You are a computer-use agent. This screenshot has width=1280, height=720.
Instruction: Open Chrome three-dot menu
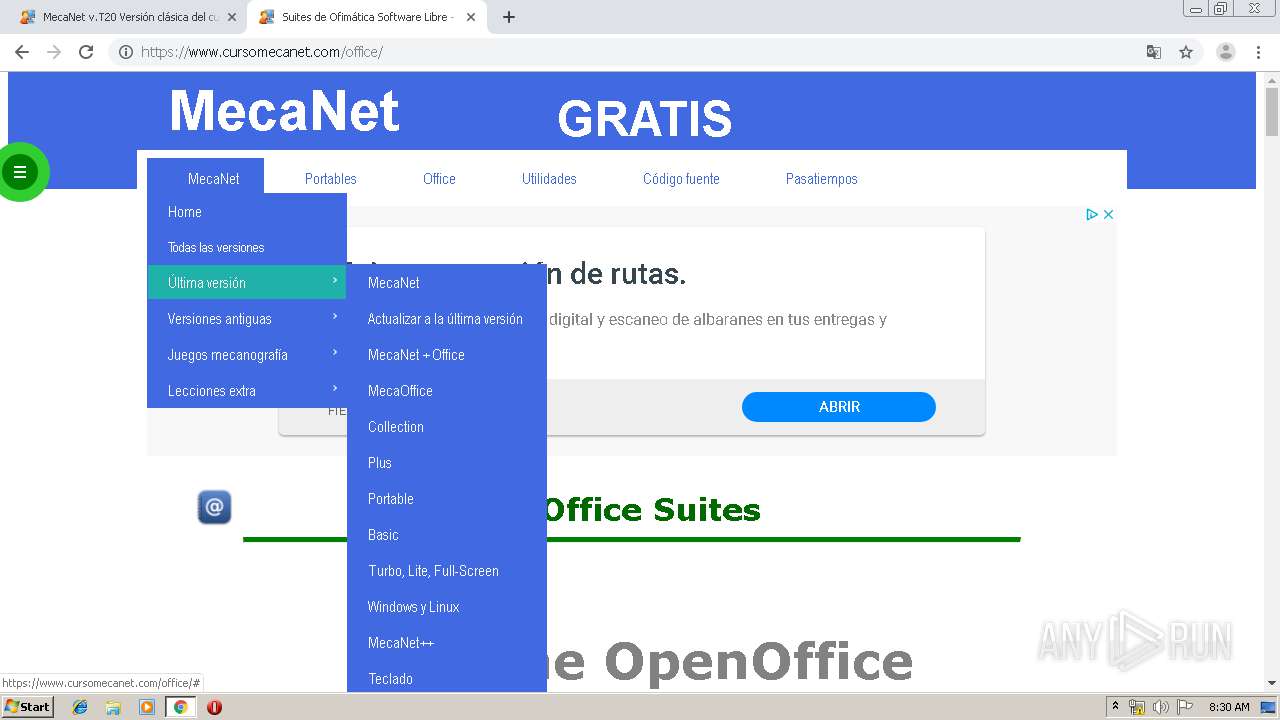coord(1258,52)
